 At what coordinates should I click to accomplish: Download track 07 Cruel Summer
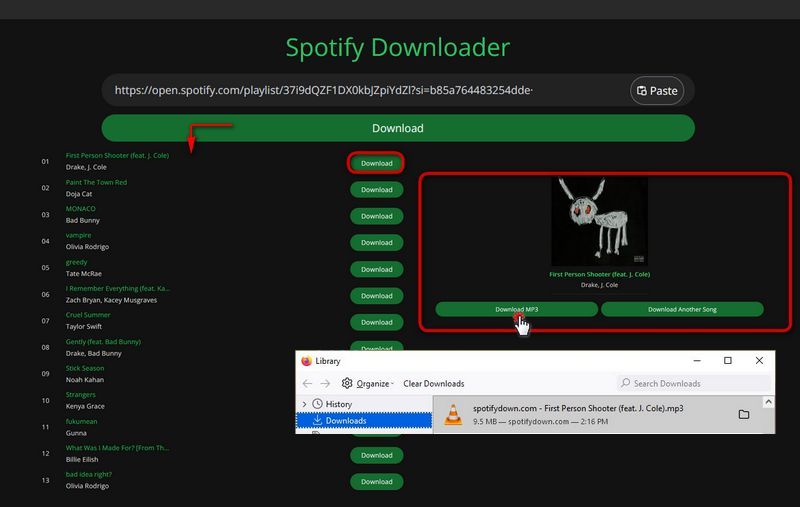[377, 322]
